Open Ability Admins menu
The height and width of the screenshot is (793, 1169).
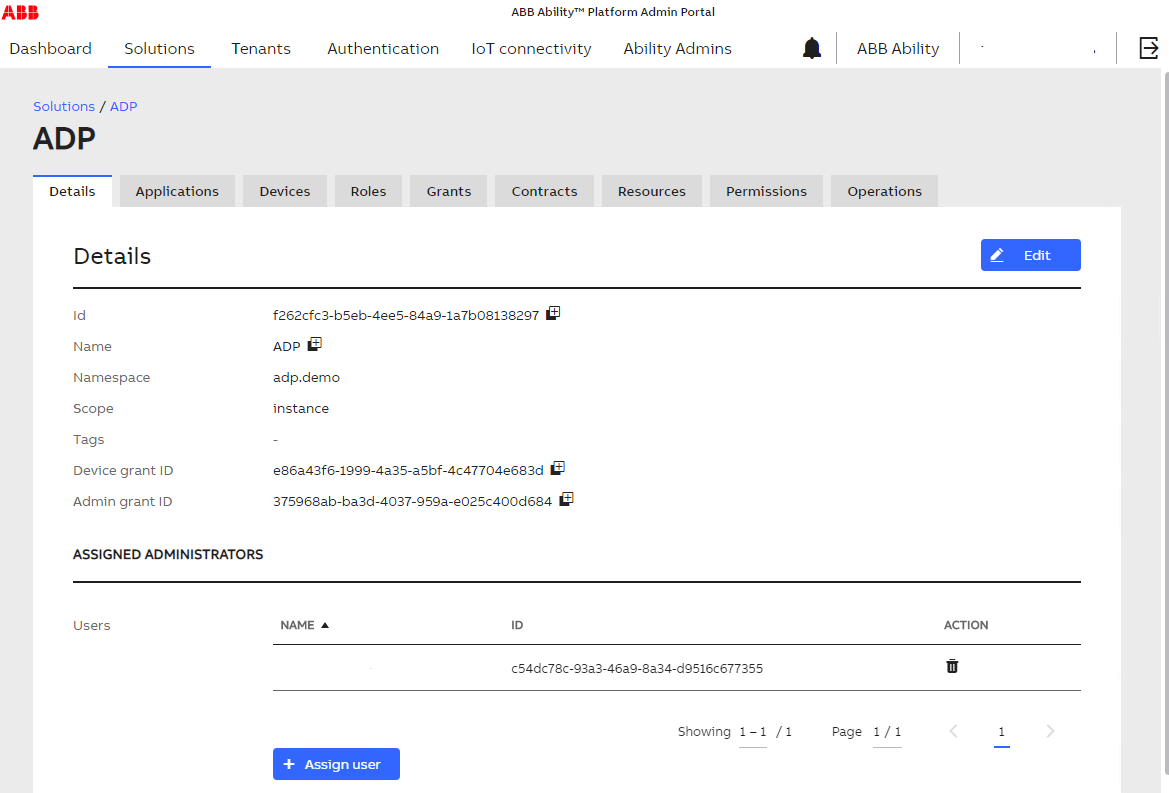click(678, 48)
